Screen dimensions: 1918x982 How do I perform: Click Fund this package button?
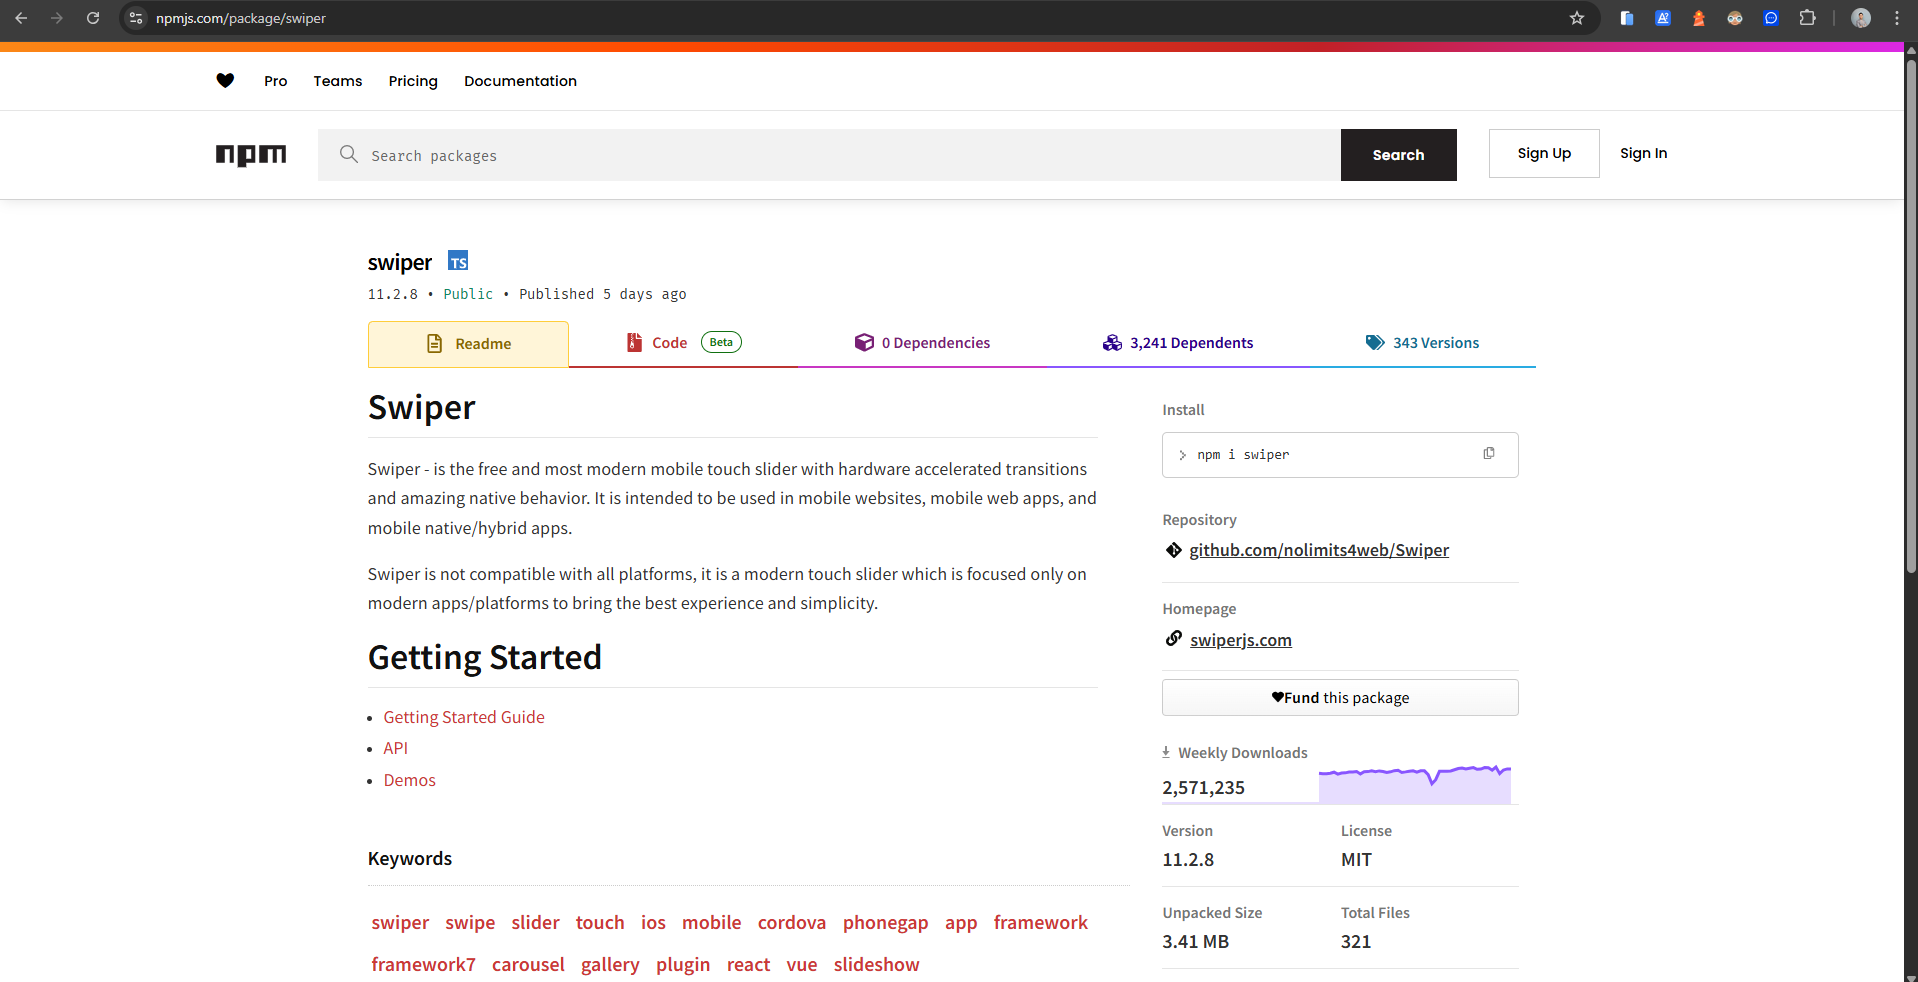coord(1340,697)
